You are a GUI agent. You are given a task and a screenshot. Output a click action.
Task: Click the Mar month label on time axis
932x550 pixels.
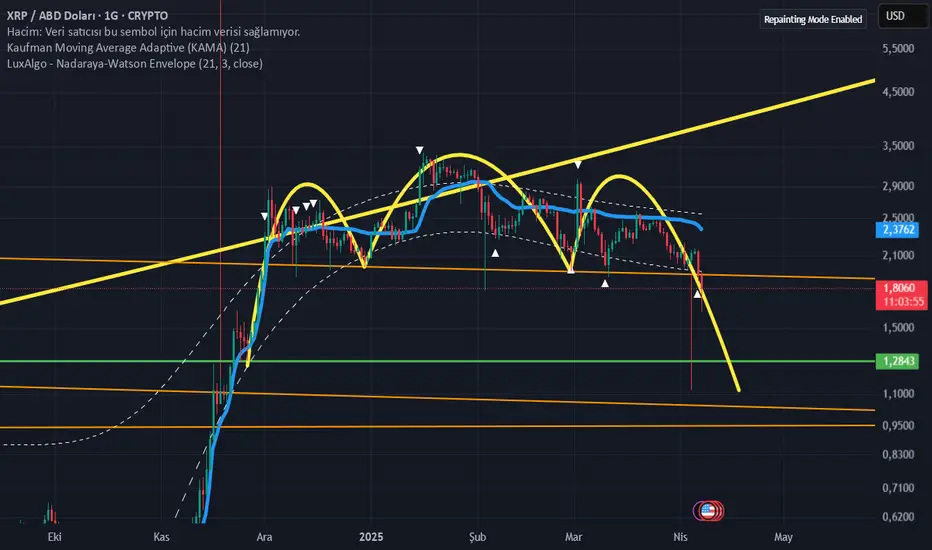(573, 537)
